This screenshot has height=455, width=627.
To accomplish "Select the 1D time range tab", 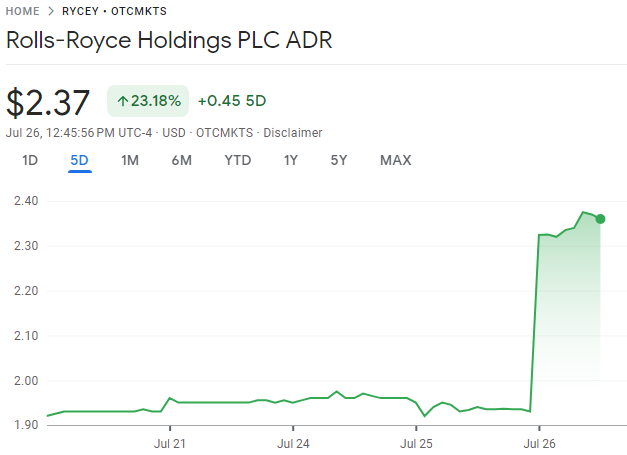I will point(30,160).
